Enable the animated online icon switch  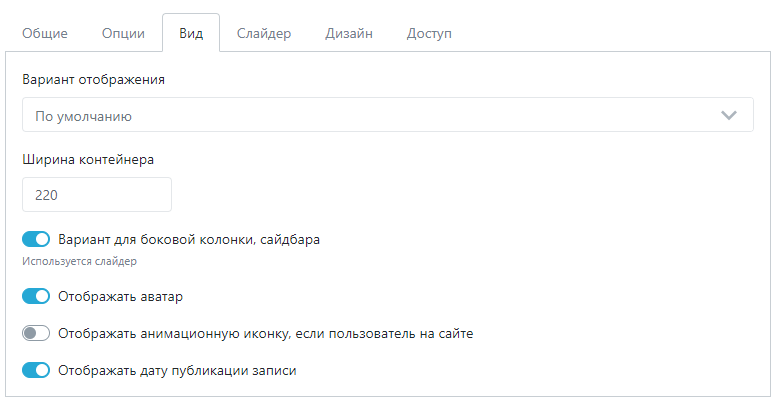[x=36, y=333]
